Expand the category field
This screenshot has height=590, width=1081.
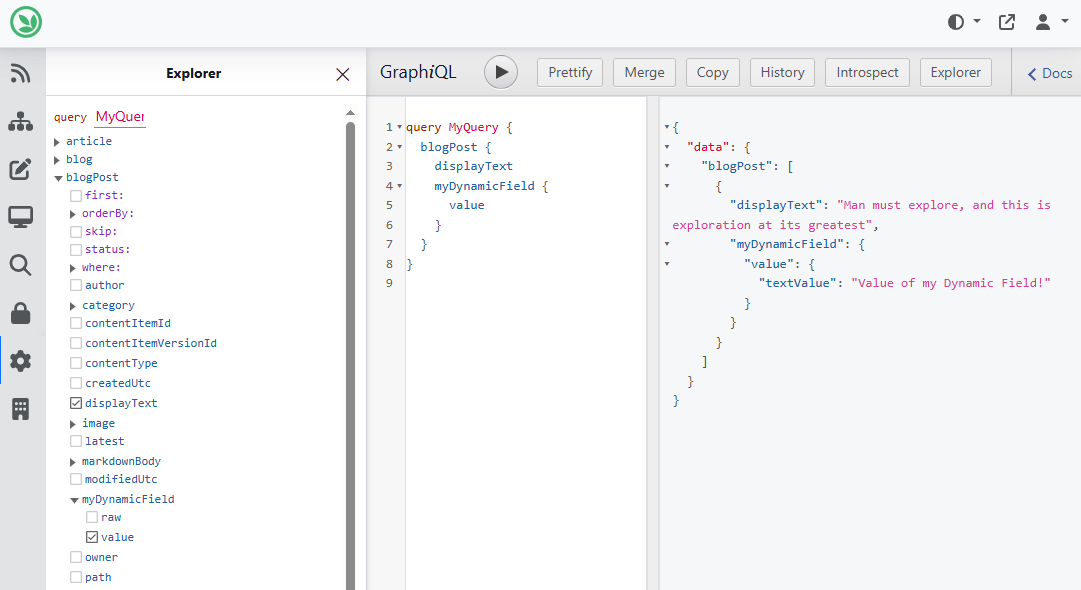coord(73,305)
